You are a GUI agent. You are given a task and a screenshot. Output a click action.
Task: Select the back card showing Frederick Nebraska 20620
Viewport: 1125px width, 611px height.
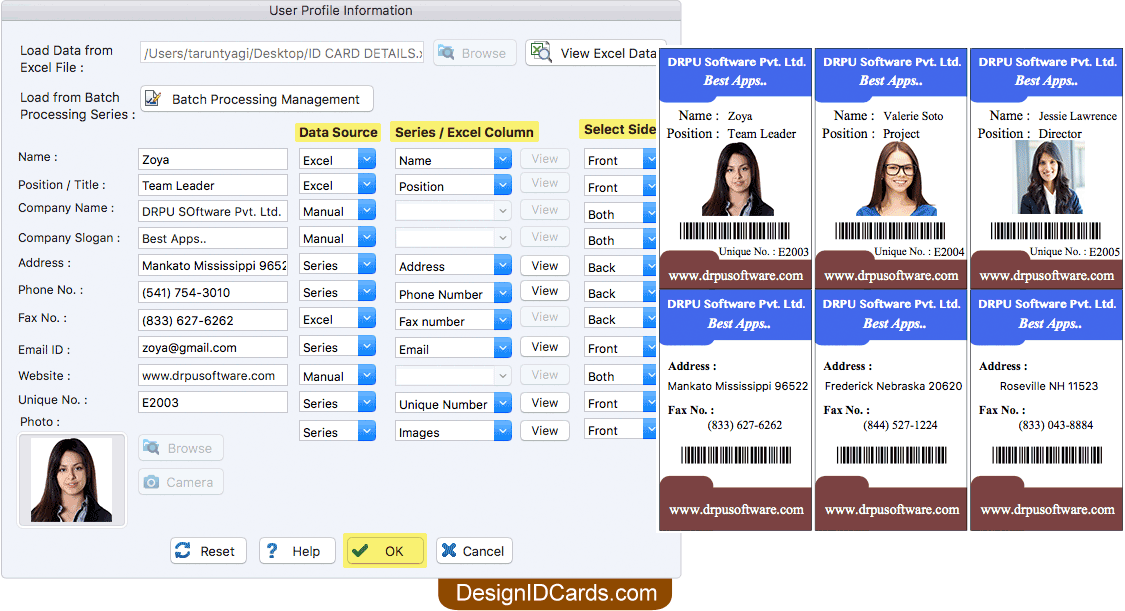(891, 410)
